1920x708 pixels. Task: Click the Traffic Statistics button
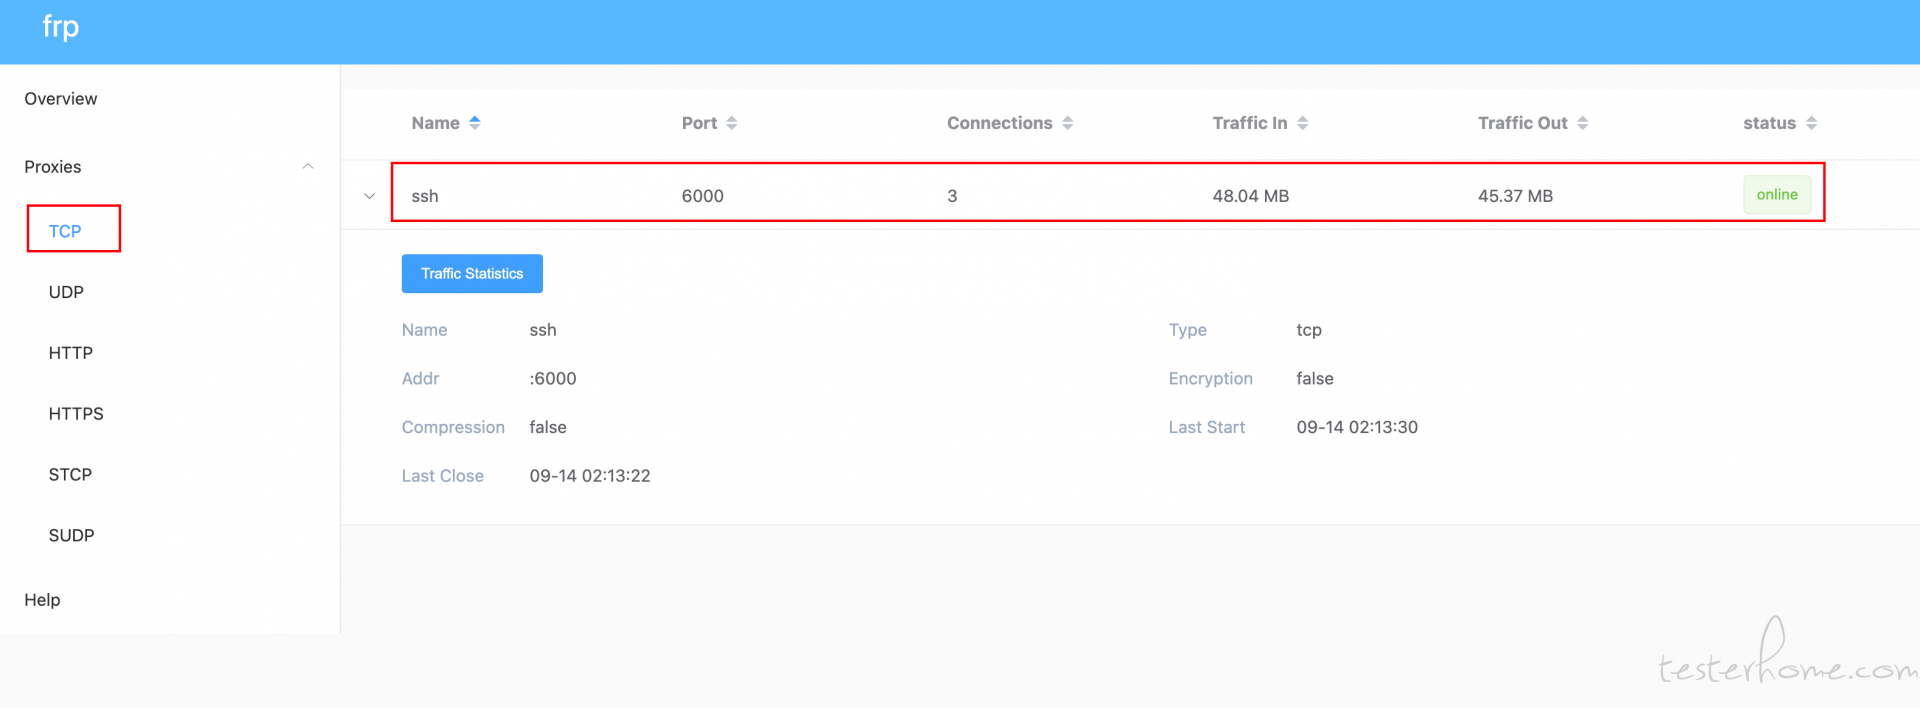pyautogui.click(x=472, y=274)
